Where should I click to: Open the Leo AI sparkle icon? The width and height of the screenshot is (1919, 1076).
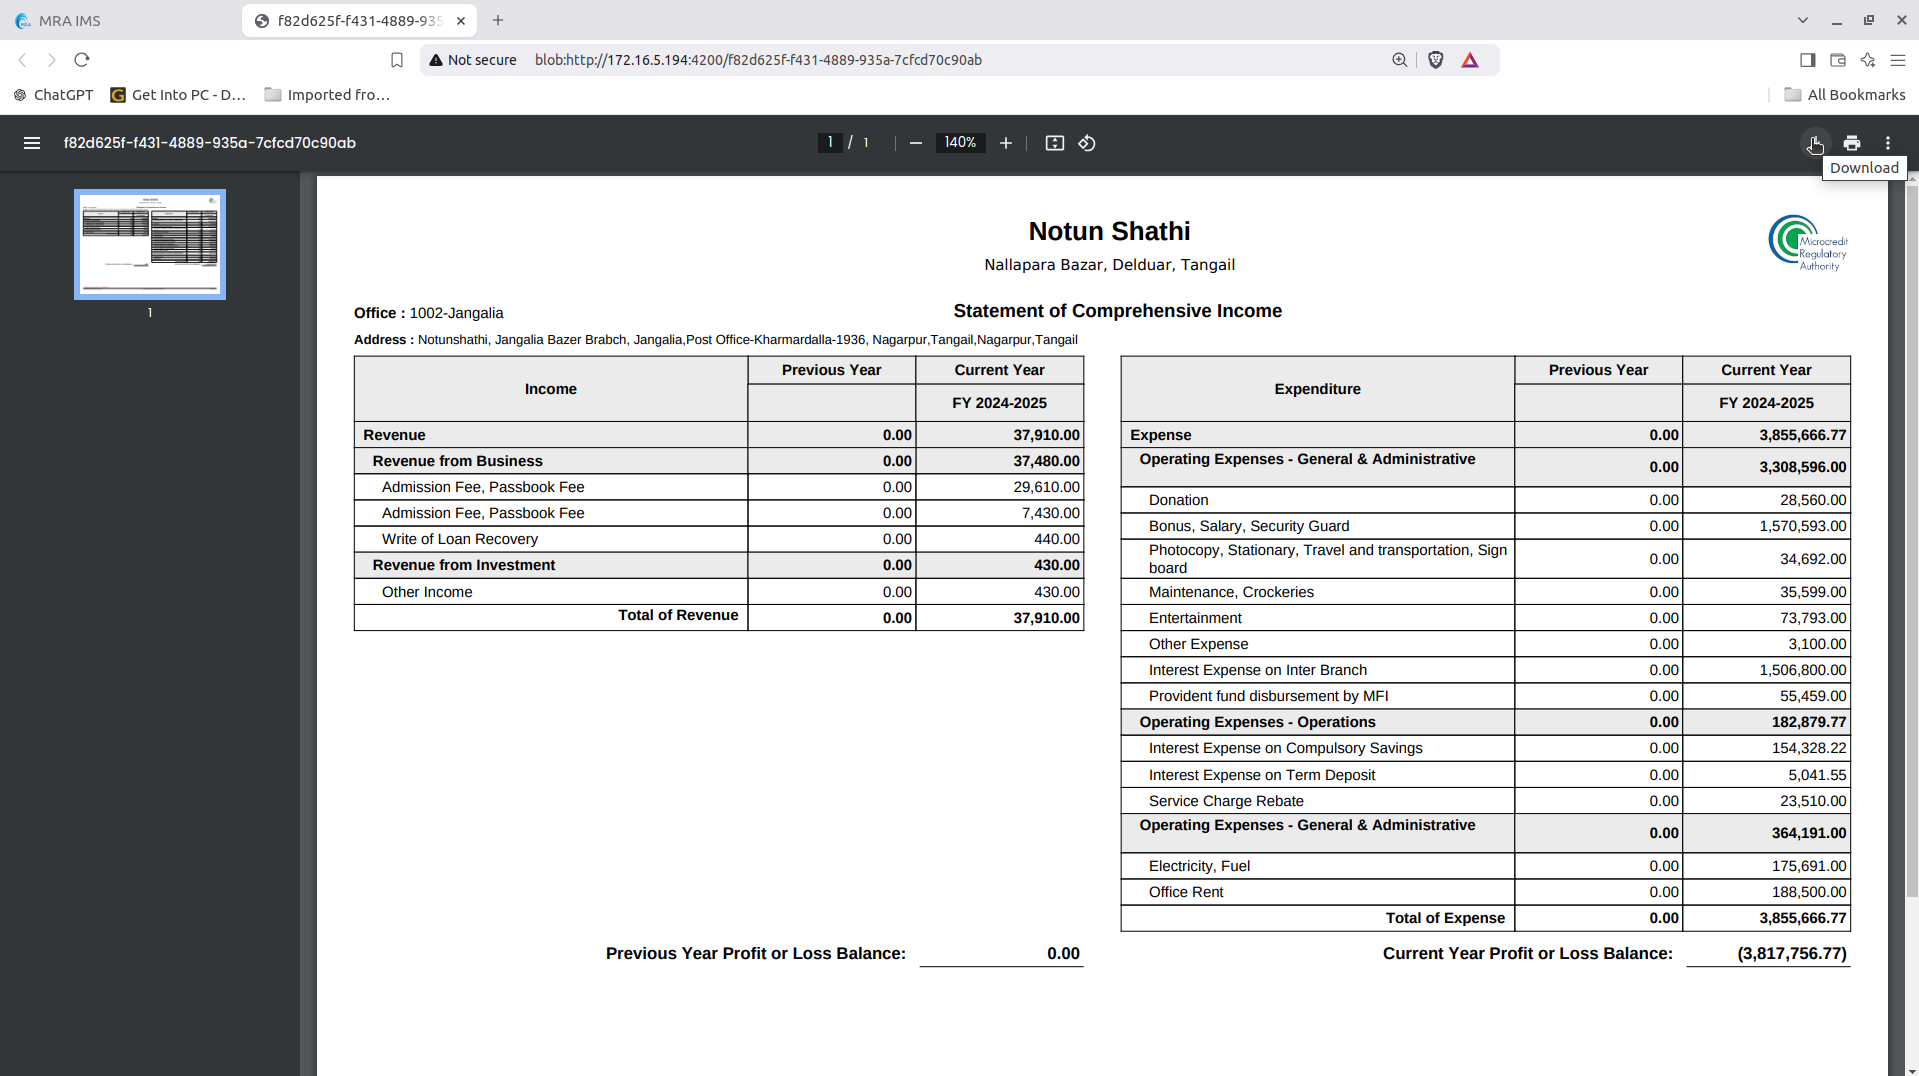[1868, 60]
